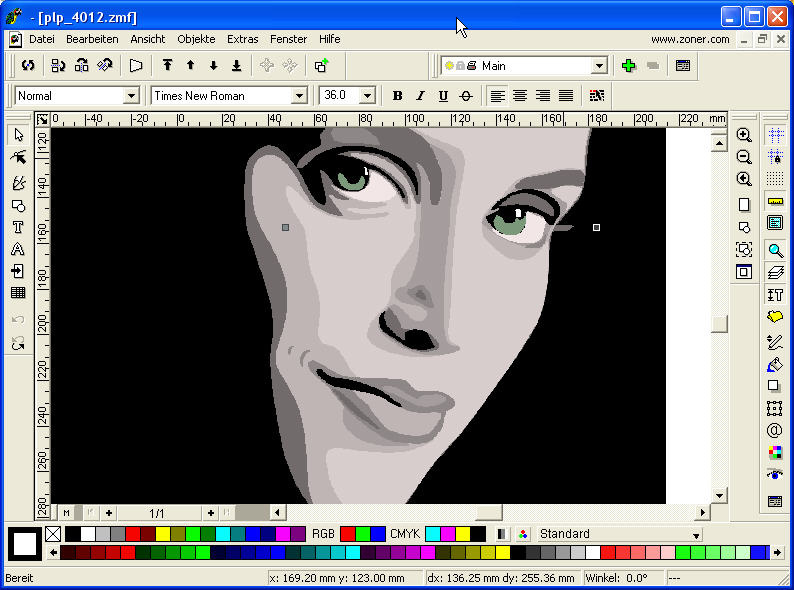Screen dimensions: 794x590
Task: Click the current fill color preview box
Action: (x=24, y=544)
